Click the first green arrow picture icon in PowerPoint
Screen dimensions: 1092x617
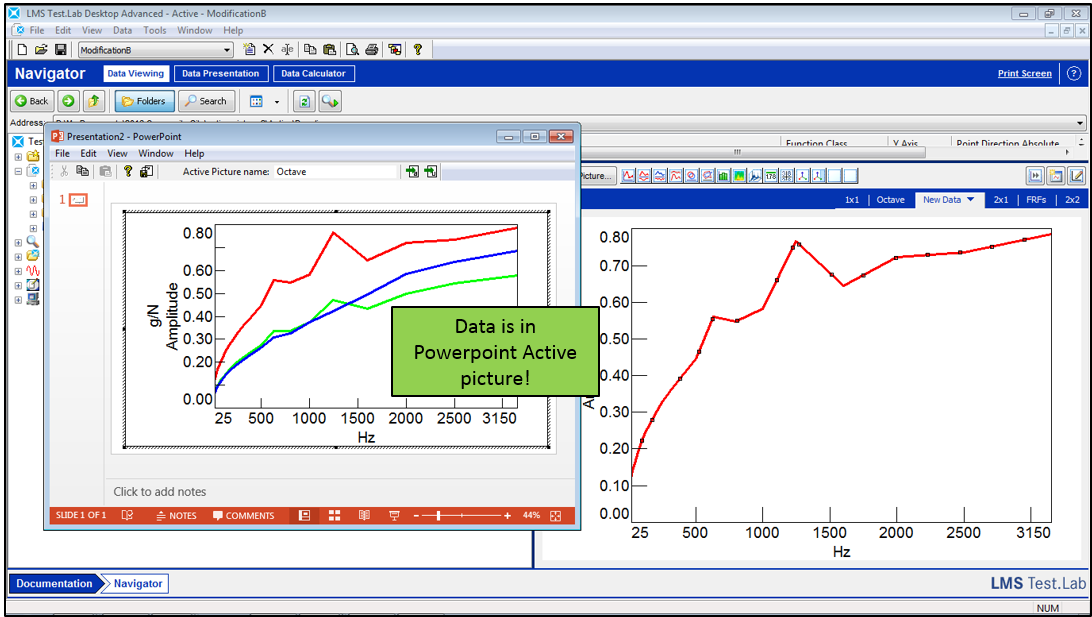pyautogui.click(x=412, y=171)
